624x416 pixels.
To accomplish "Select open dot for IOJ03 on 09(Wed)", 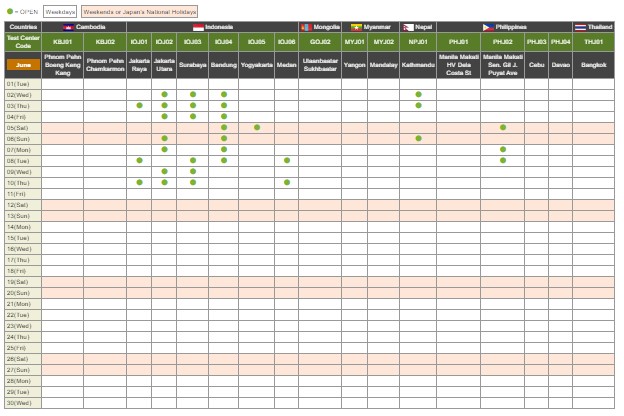I will click(193, 172).
